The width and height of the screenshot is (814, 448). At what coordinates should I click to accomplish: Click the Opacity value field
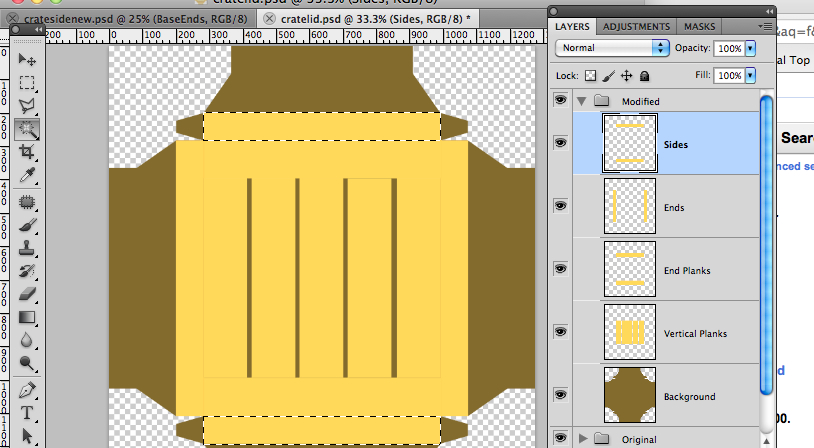[x=729, y=48]
